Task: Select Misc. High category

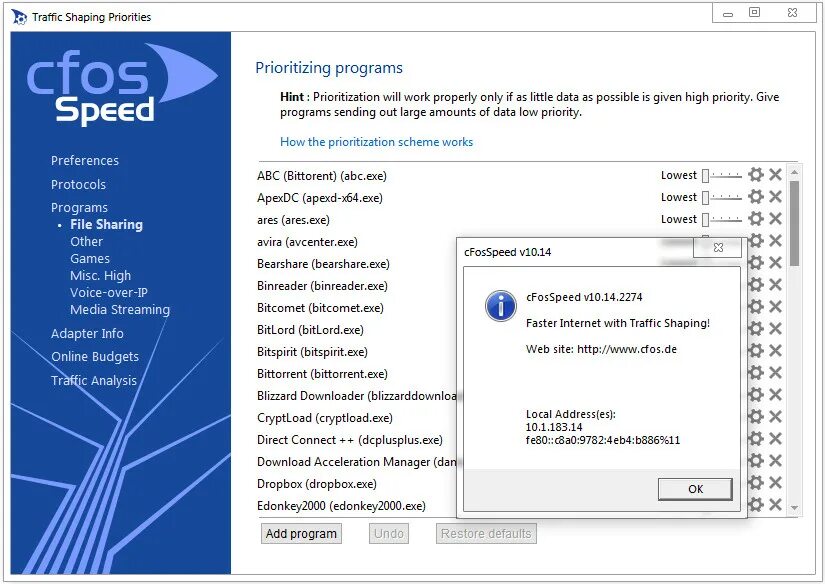Action: [x=100, y=276]
